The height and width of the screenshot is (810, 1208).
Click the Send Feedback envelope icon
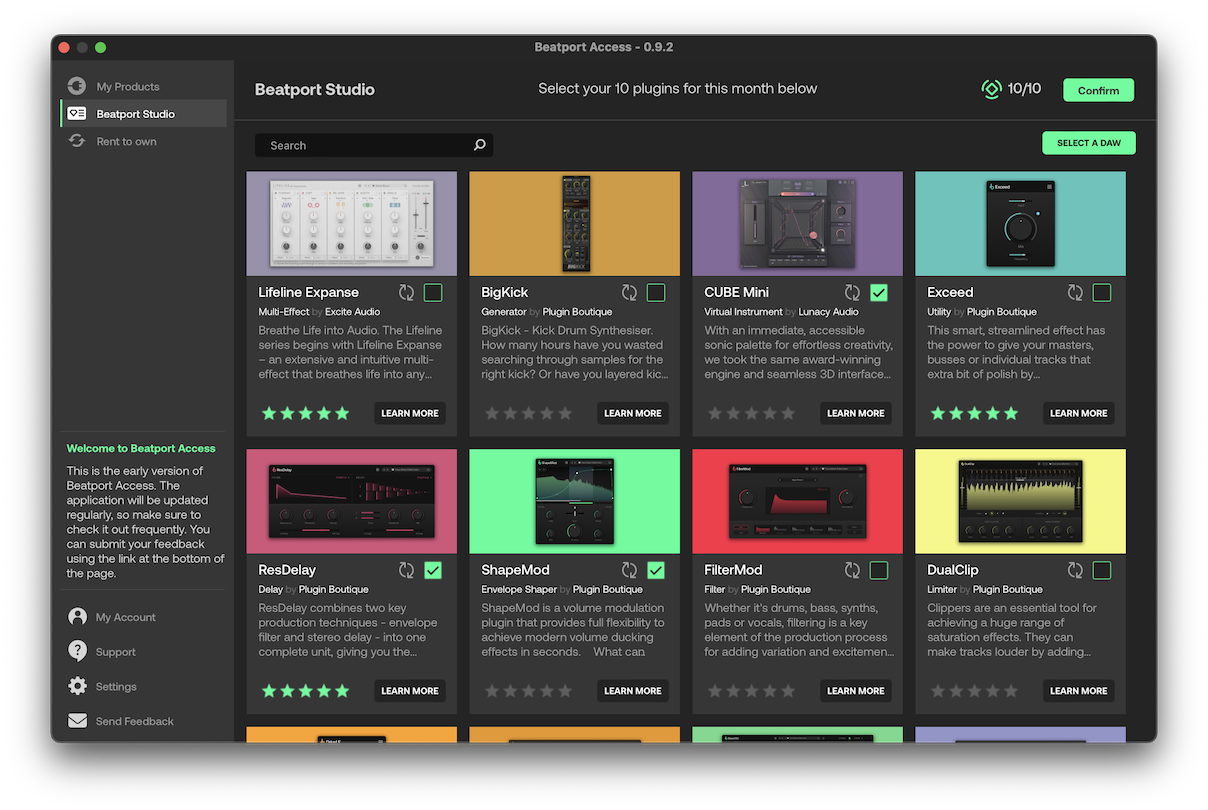click(x=76, y=721)
